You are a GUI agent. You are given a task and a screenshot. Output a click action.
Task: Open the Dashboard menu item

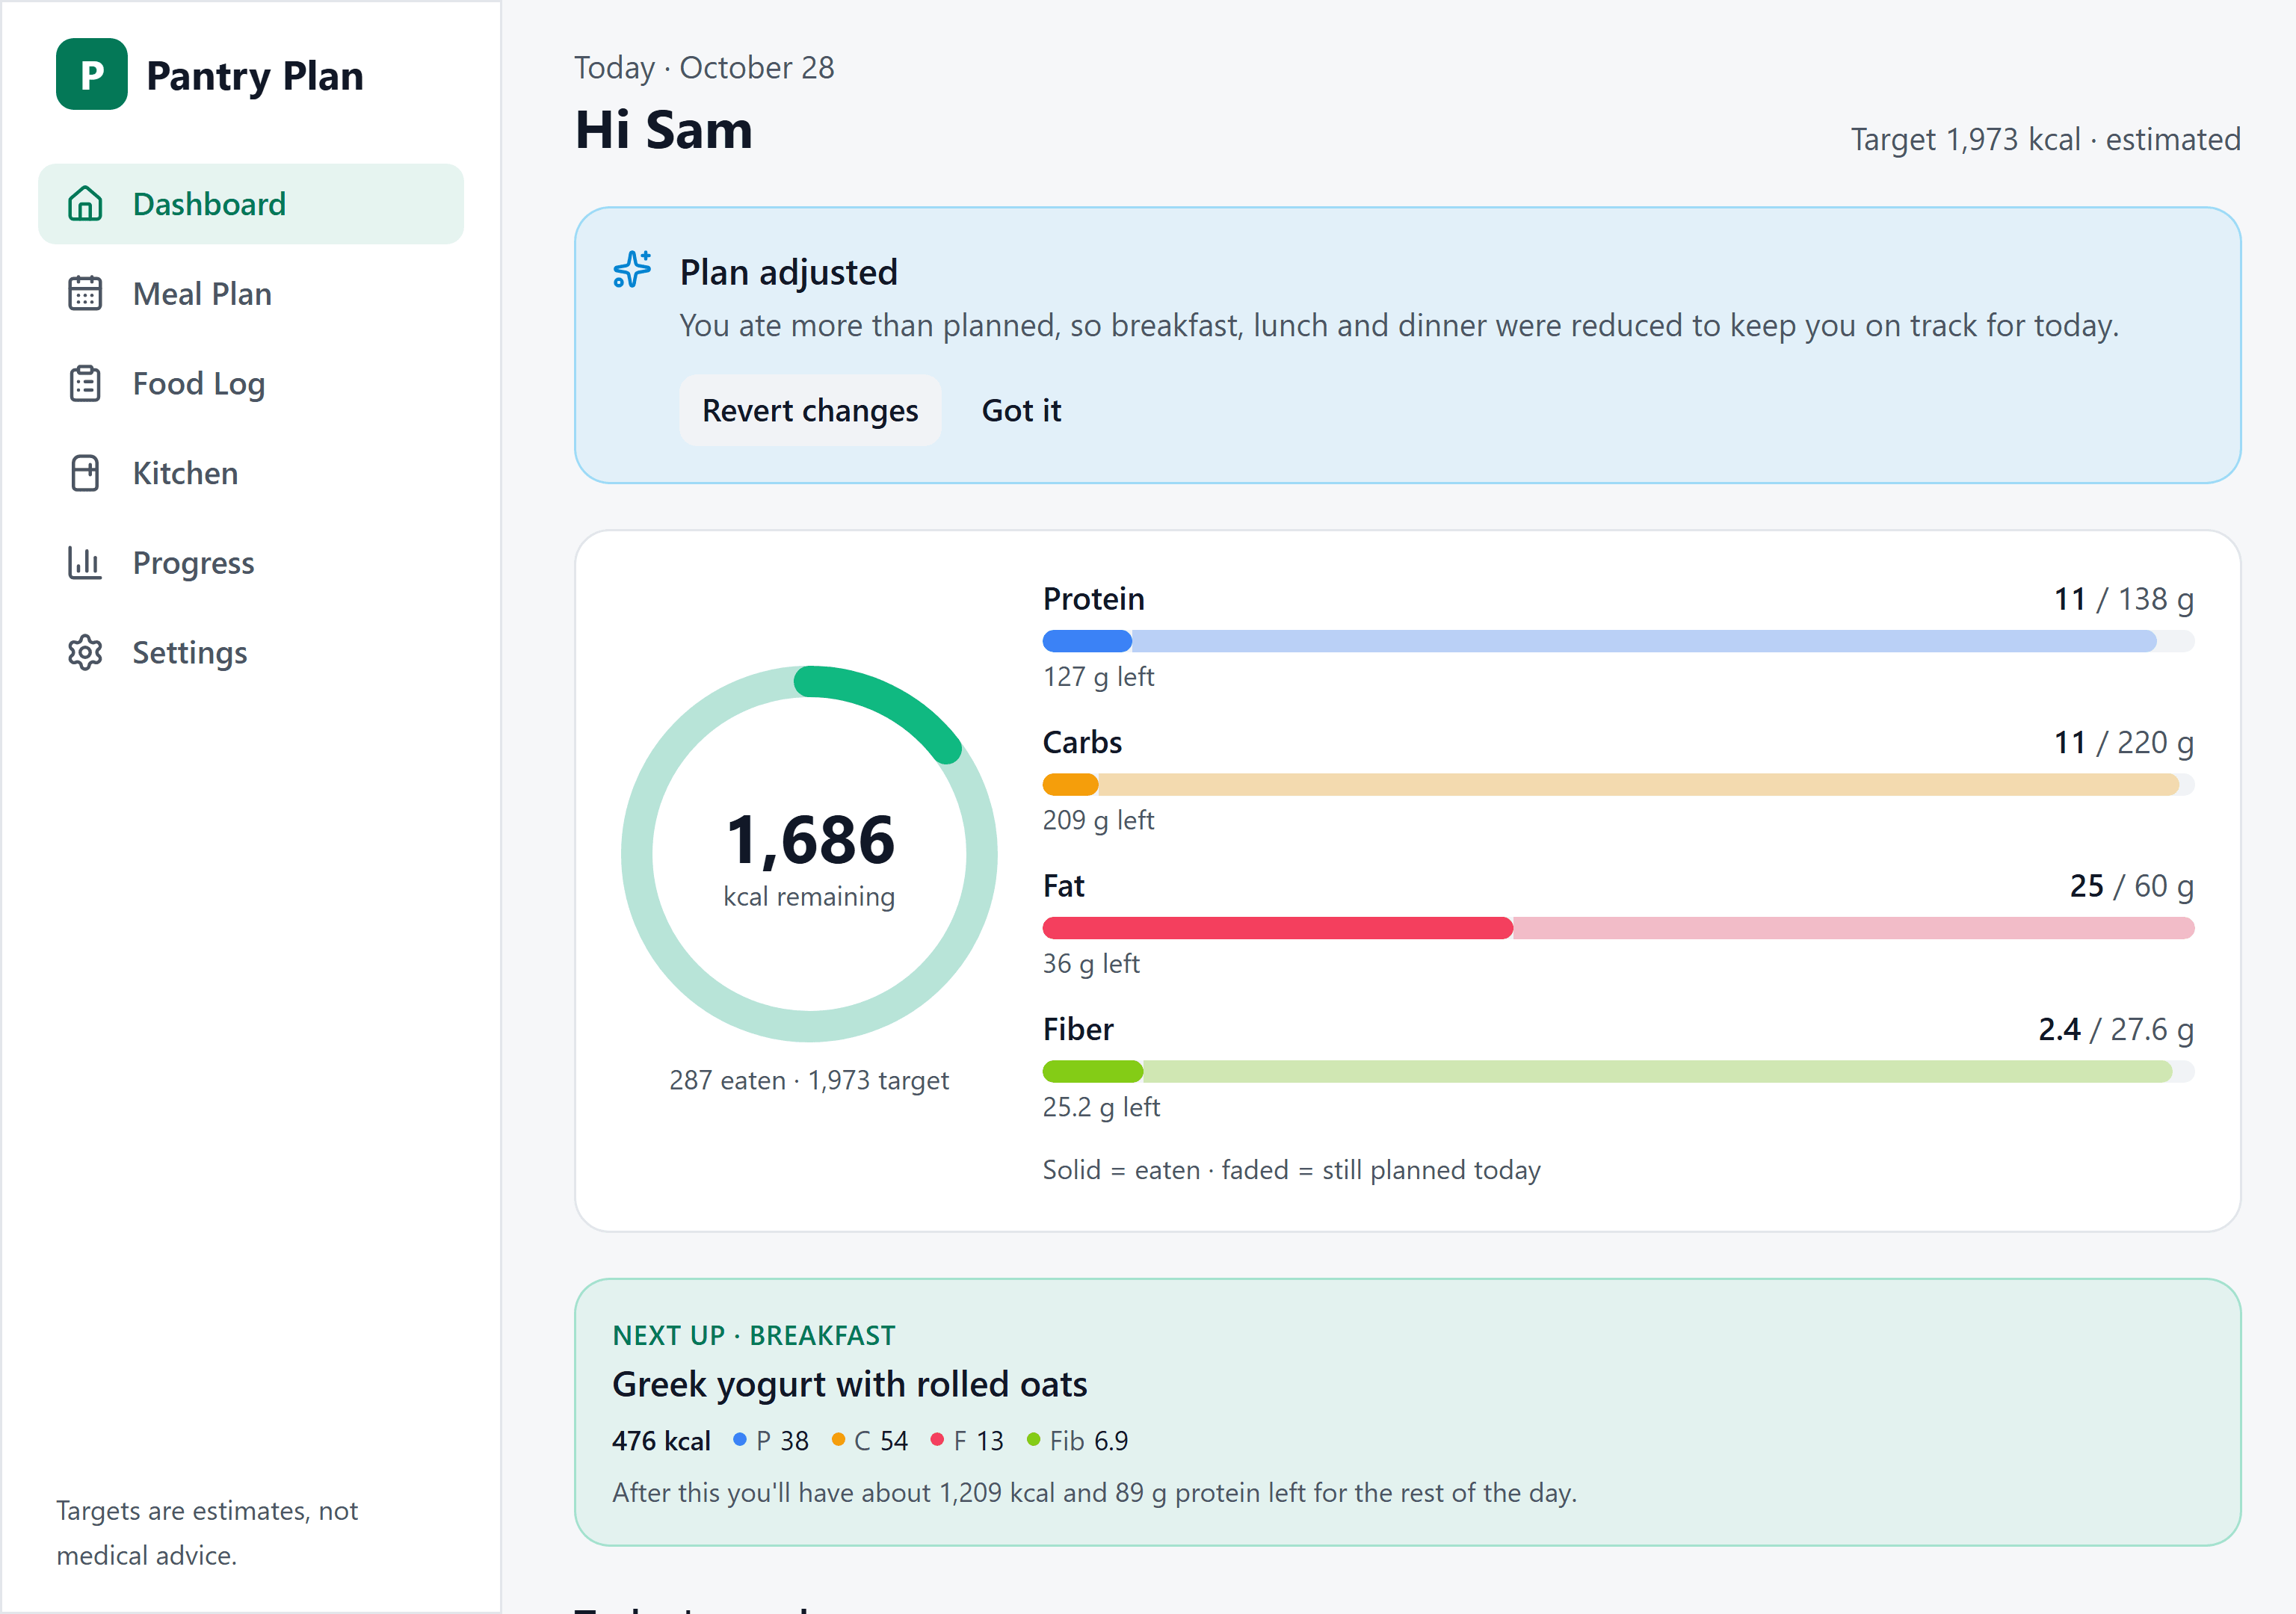(251, 204)
